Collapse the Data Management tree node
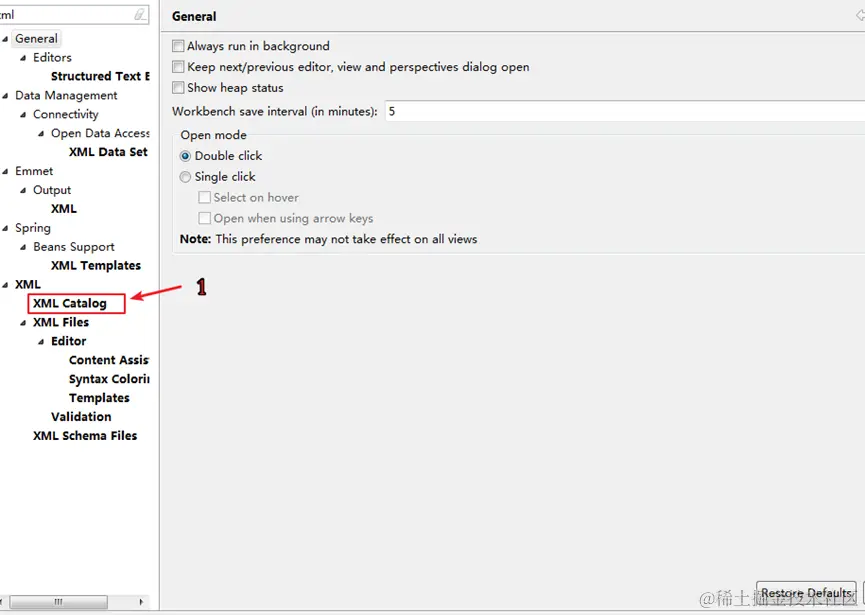The width and height of the screenshot is (865, 615). point(5,96)
